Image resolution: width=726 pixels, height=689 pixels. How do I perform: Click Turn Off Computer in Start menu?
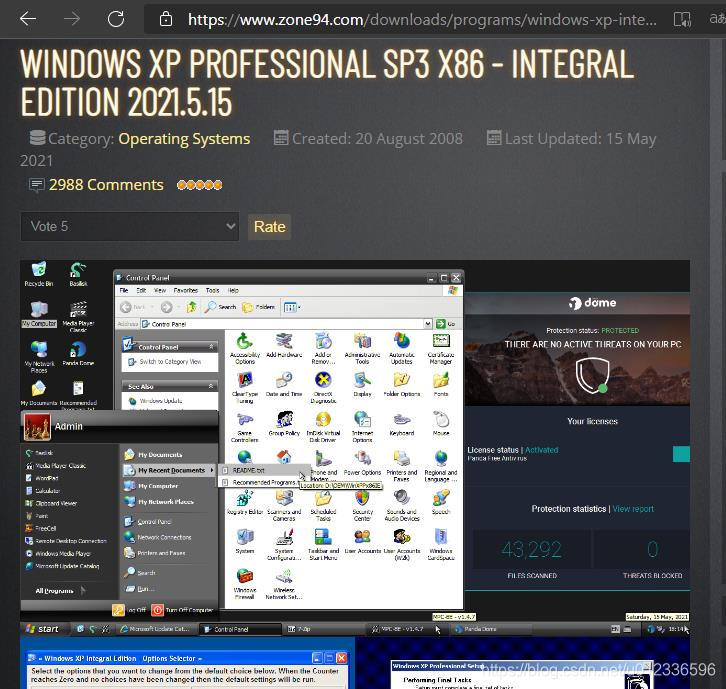[x=182, y=610]
